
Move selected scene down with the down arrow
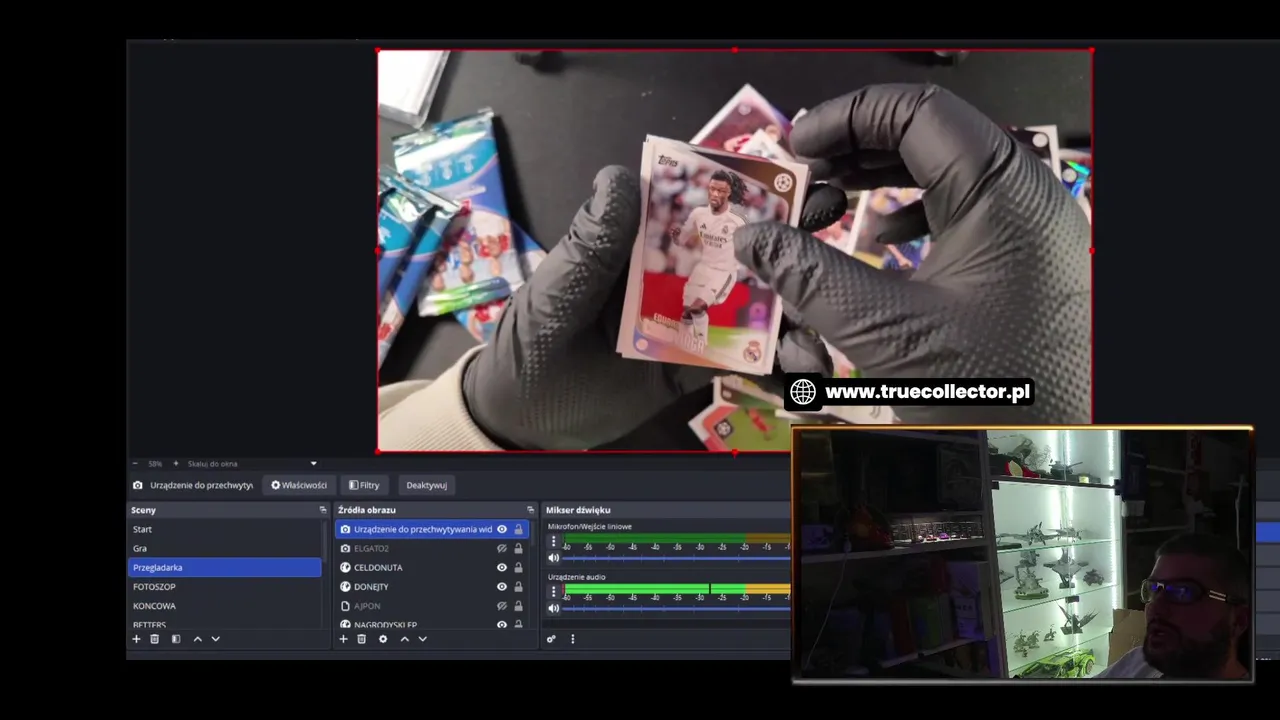[215, 639]
